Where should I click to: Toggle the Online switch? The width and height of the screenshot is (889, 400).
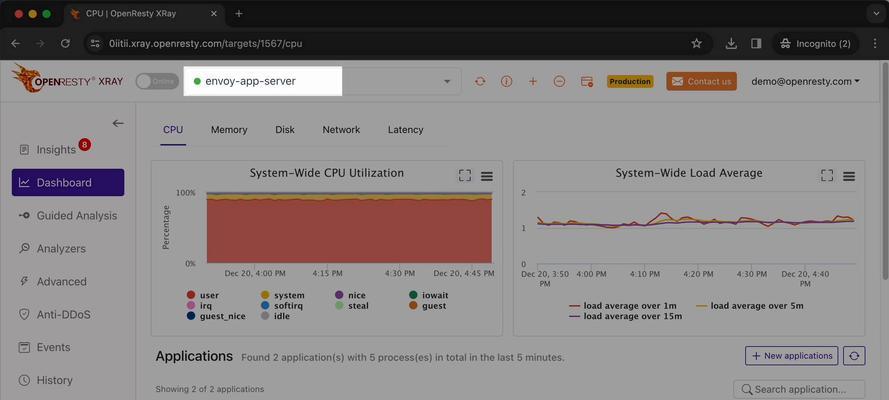click(x=156, y=81)
